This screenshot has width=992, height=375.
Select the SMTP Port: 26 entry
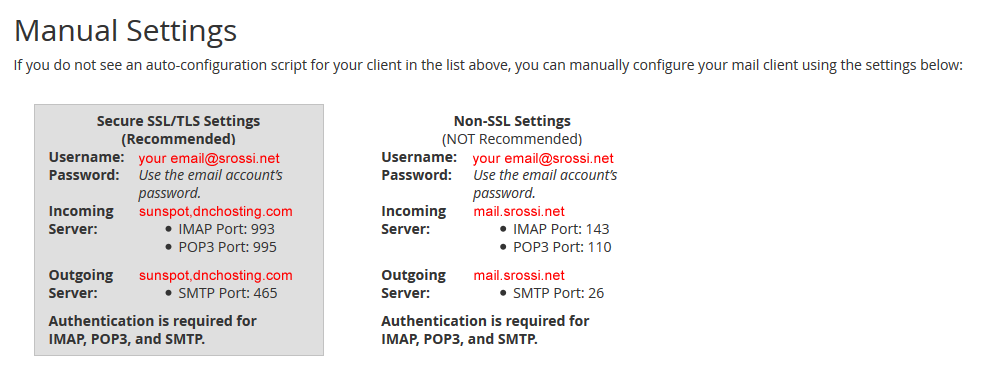click(x=559, y=293)
